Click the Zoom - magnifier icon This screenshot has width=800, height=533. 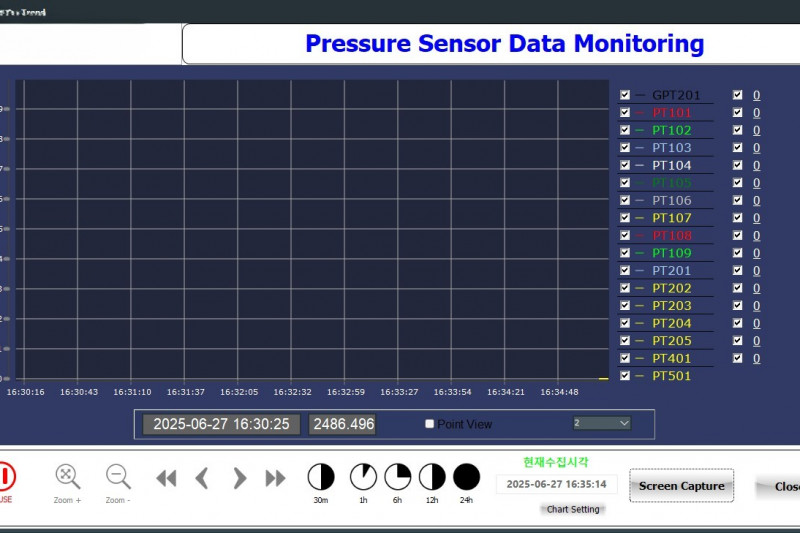118,476
